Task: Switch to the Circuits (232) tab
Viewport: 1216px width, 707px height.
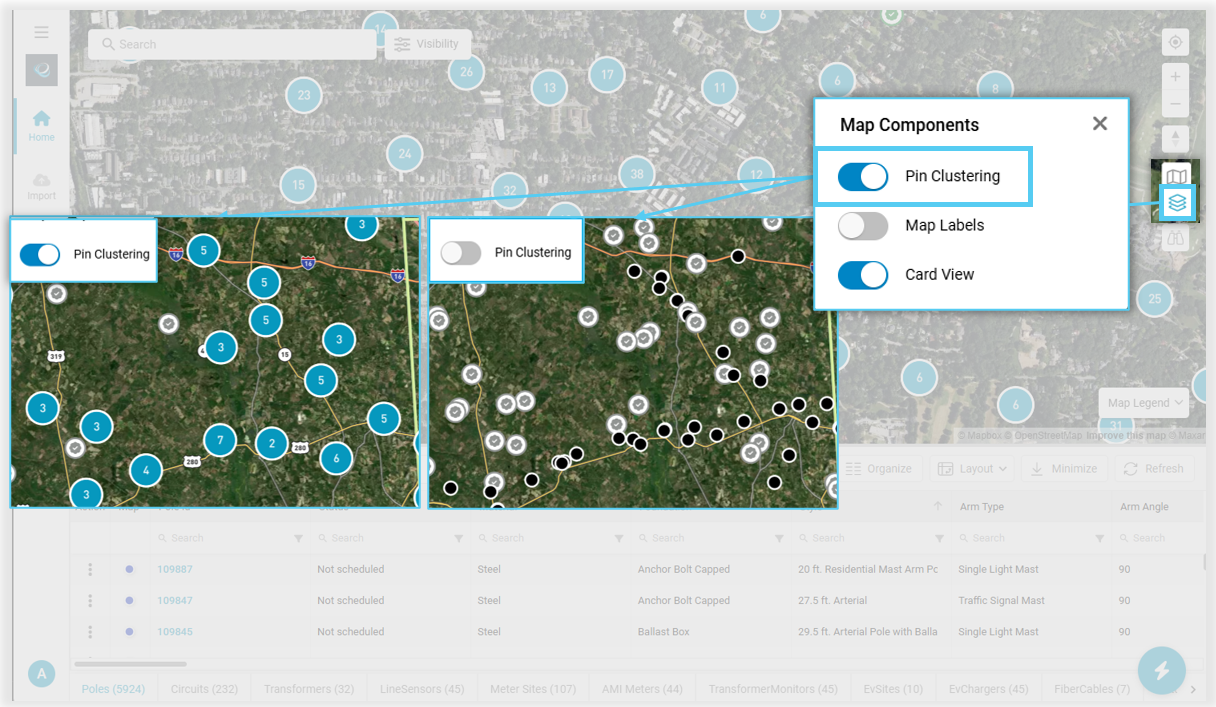Action: point(204,689)
